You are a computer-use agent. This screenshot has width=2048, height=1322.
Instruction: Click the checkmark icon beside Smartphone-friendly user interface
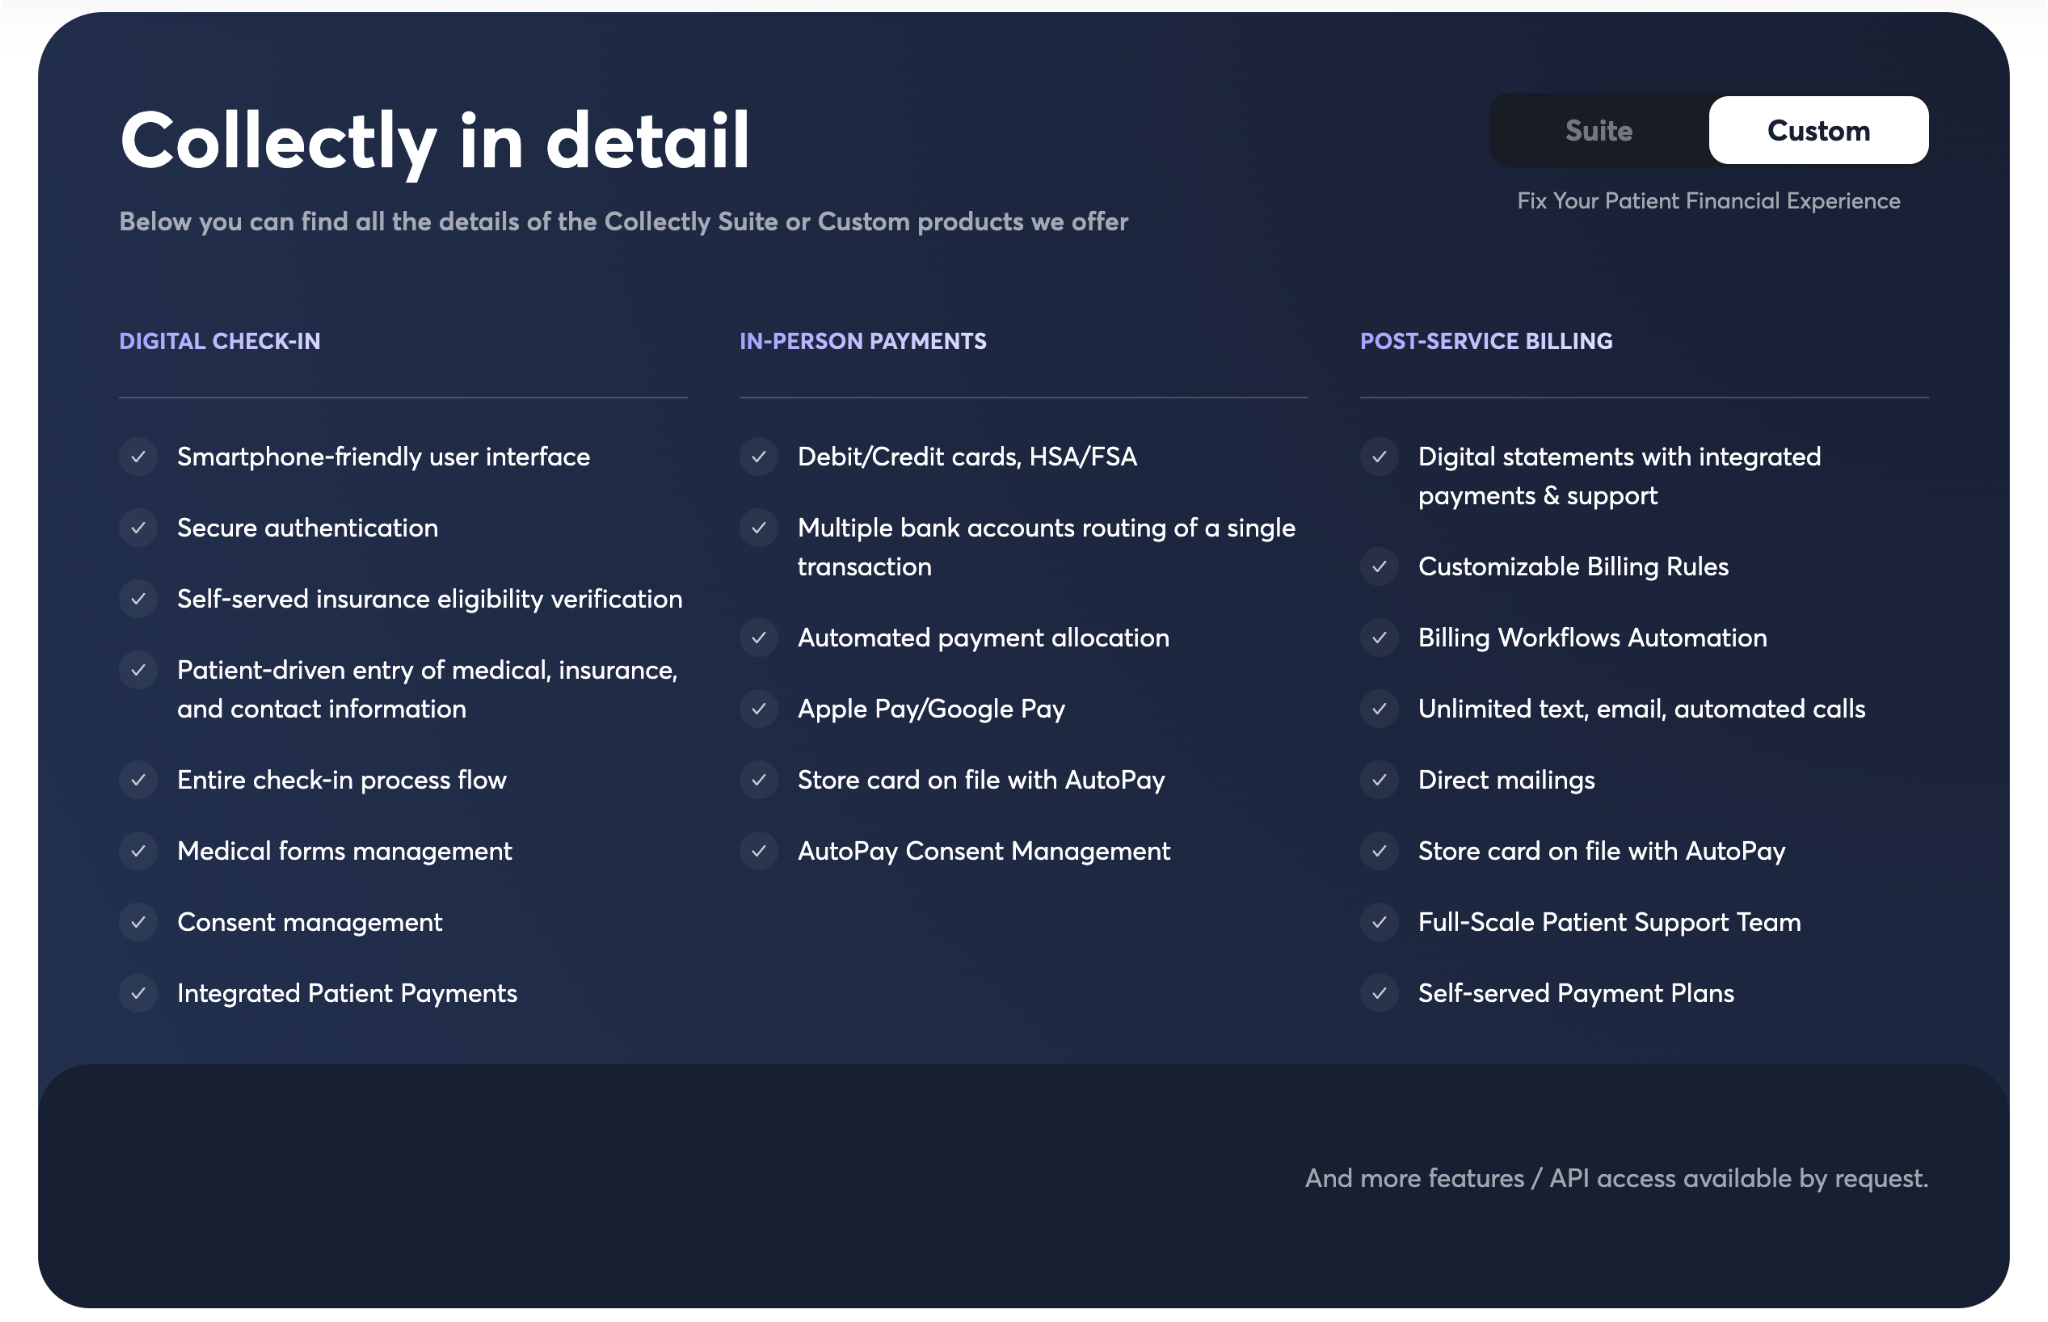click(x=139, y=456)
